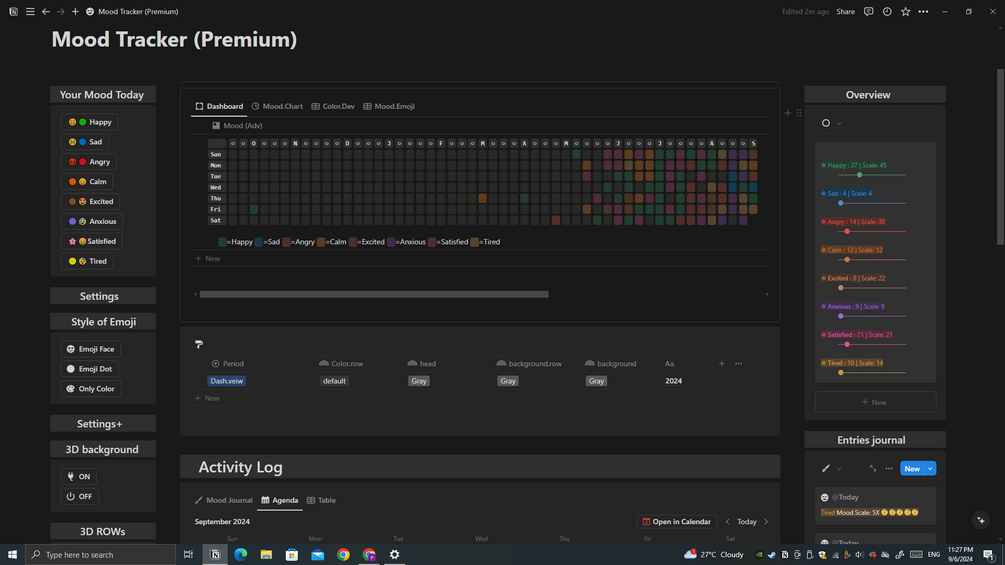Click the paint roller icon above Period table
Viewport: 1005px width, 565px height.
coord(199,344)
